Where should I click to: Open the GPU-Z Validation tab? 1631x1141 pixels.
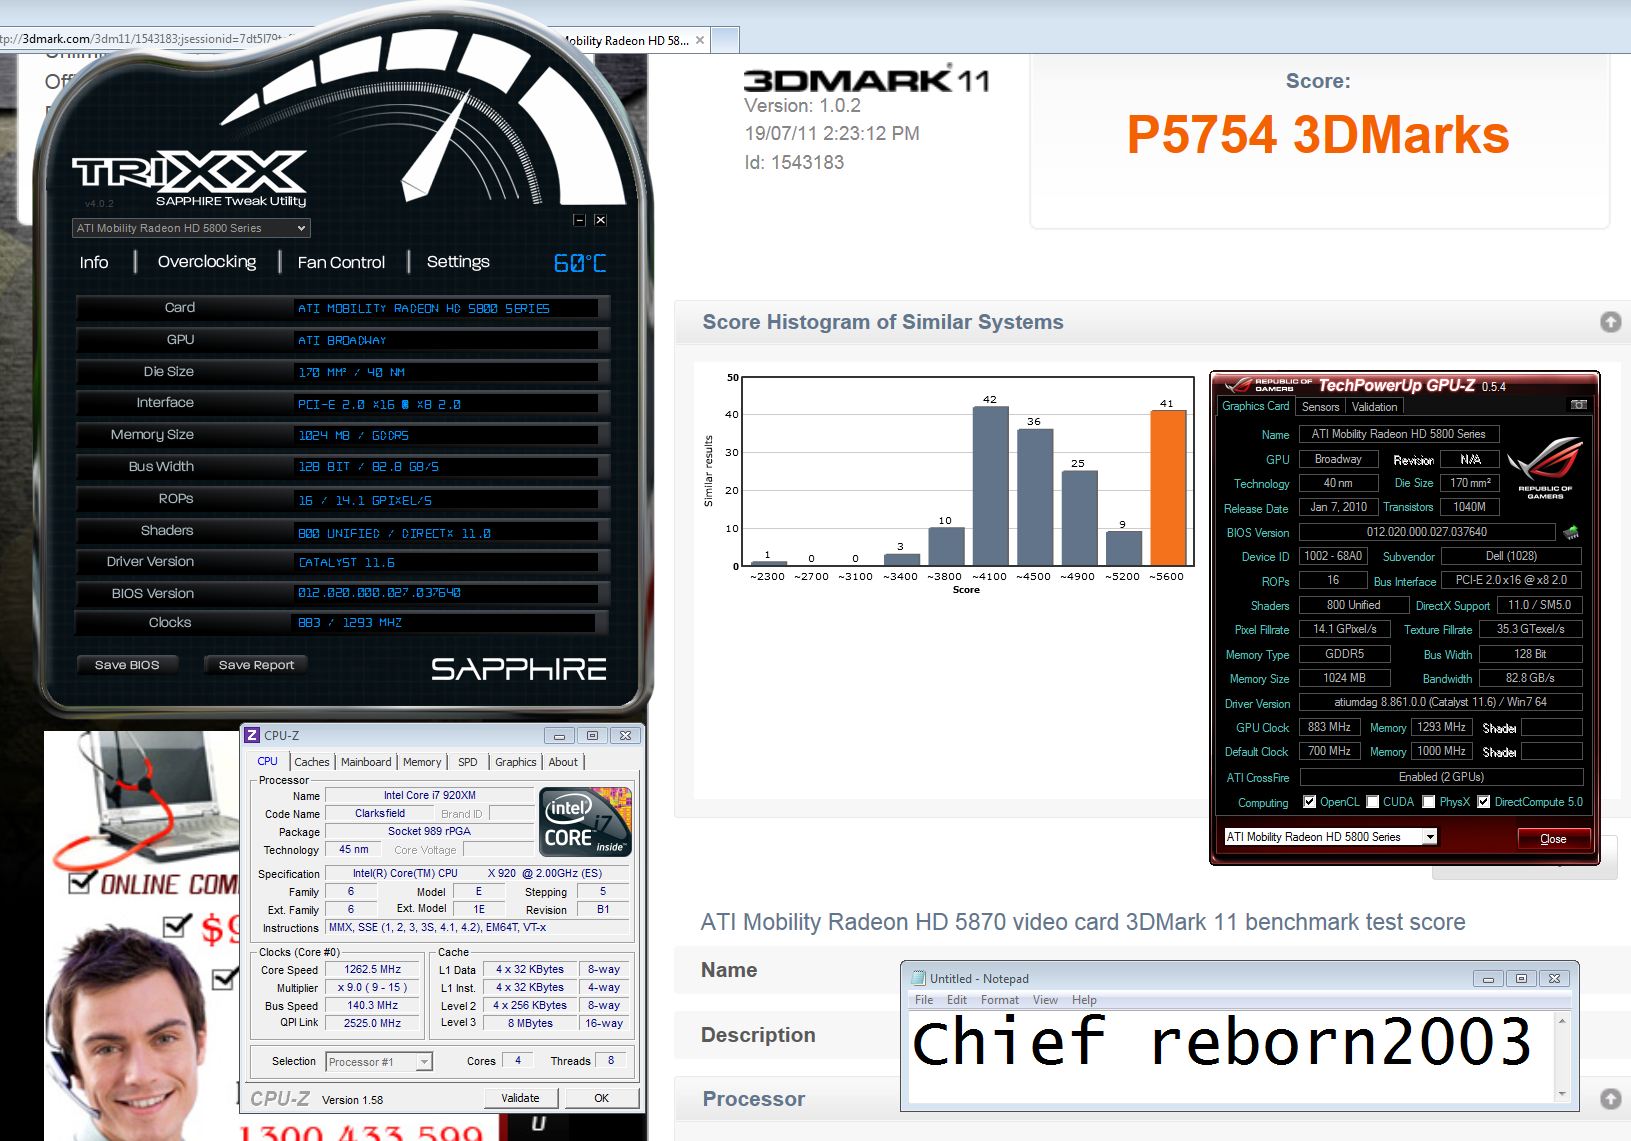point(1375,407)
